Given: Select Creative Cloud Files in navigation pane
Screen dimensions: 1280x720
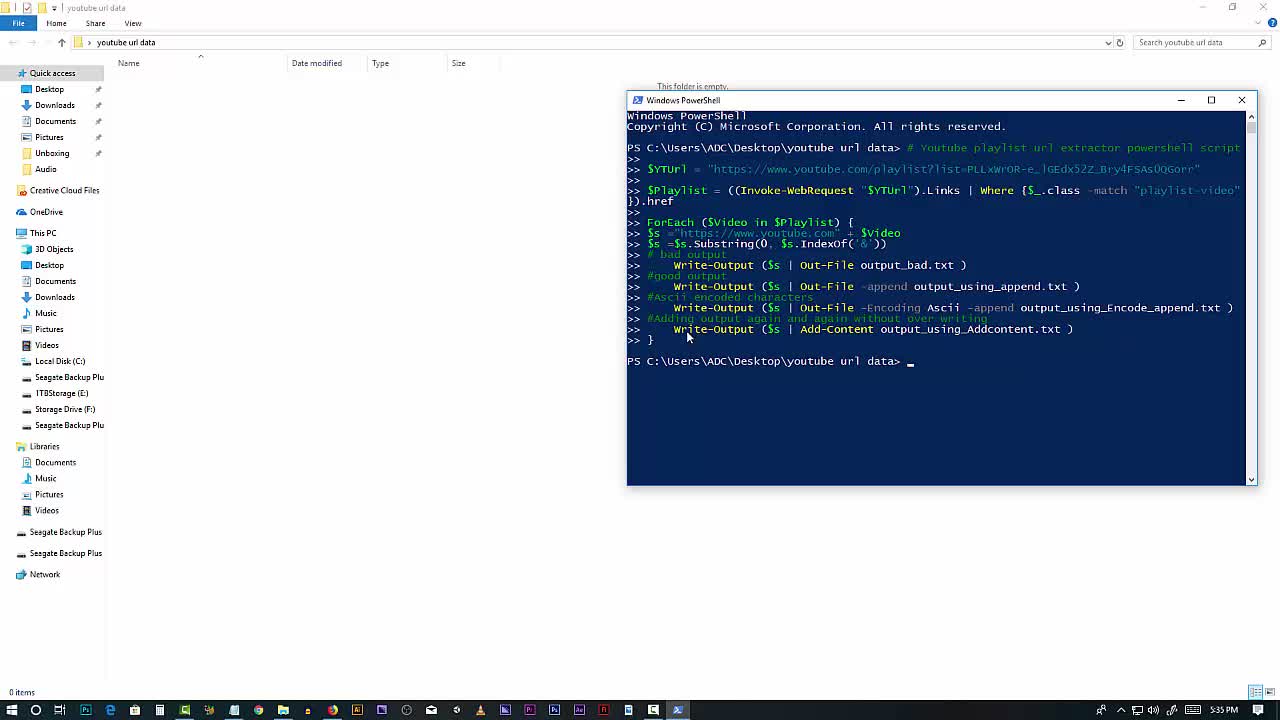Looking at the screenshot, I should click(64, 190).
